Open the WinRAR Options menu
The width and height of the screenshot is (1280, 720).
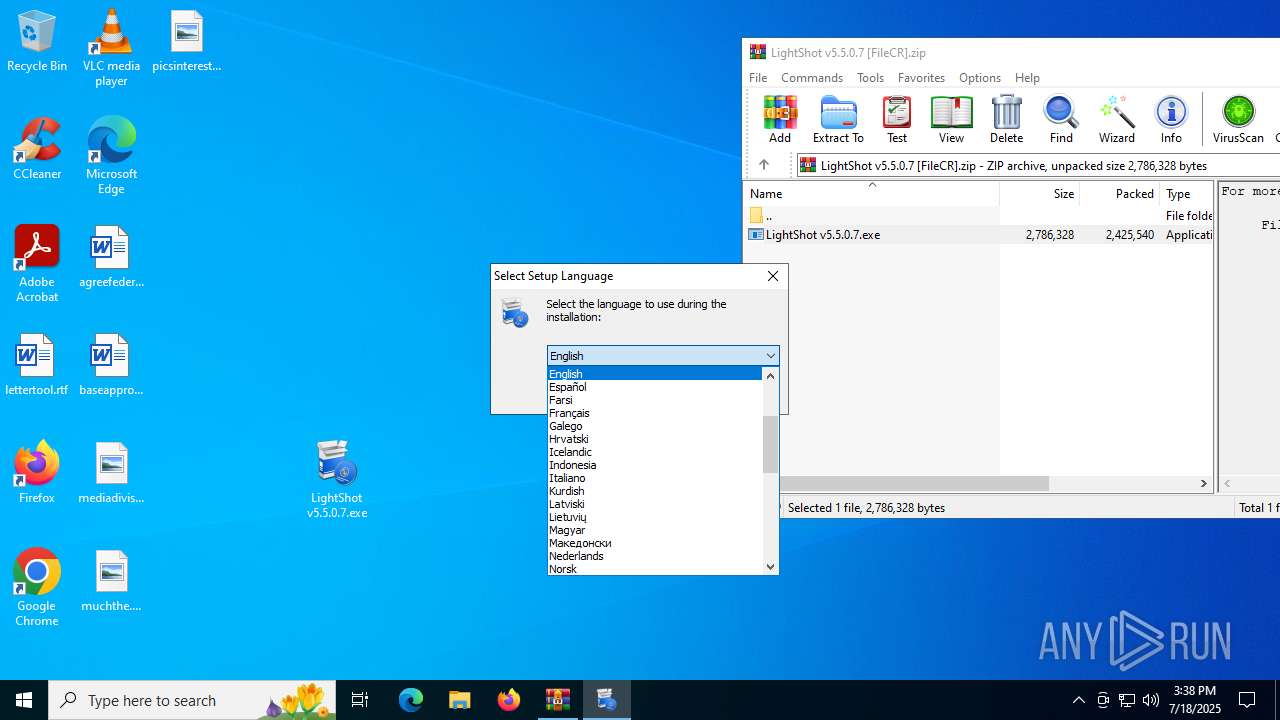(x=980, y=77)
